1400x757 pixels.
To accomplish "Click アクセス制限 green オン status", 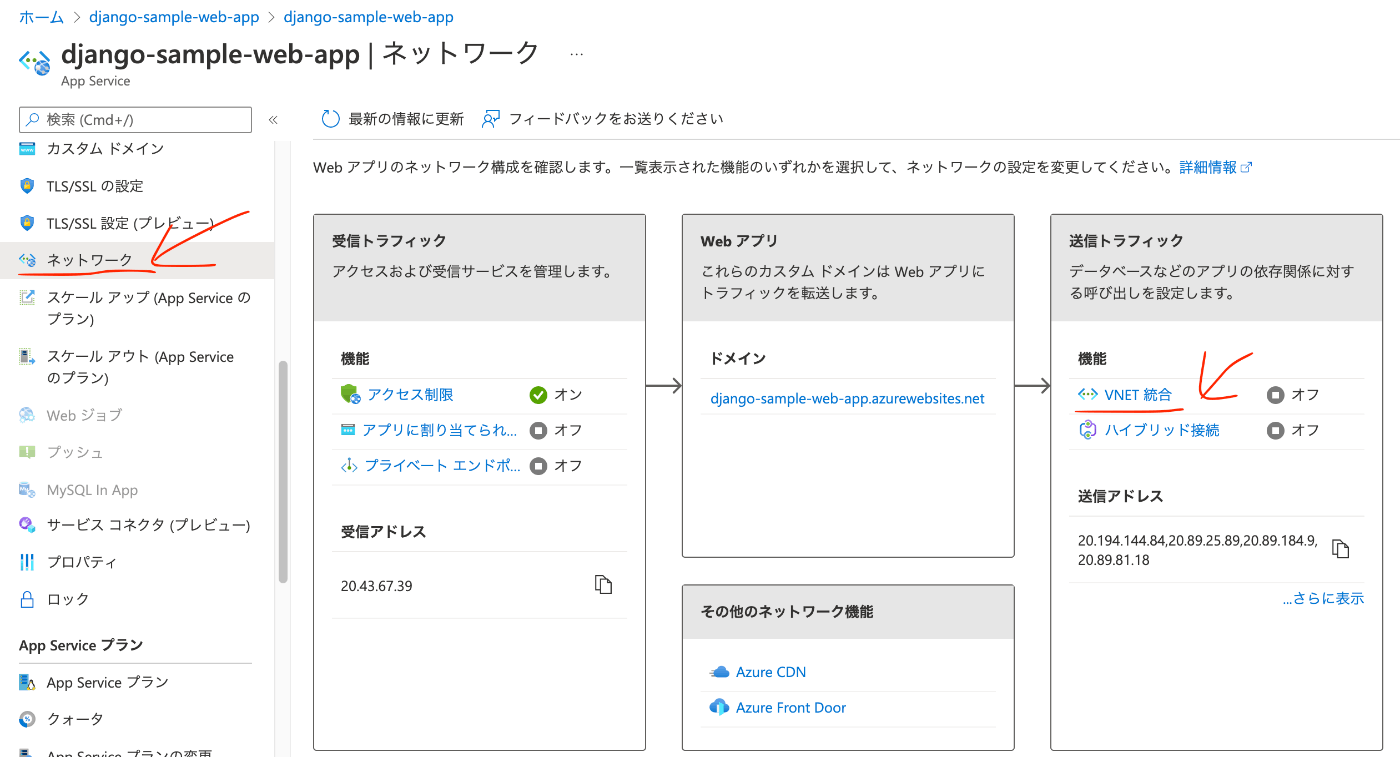I will 556,395.
